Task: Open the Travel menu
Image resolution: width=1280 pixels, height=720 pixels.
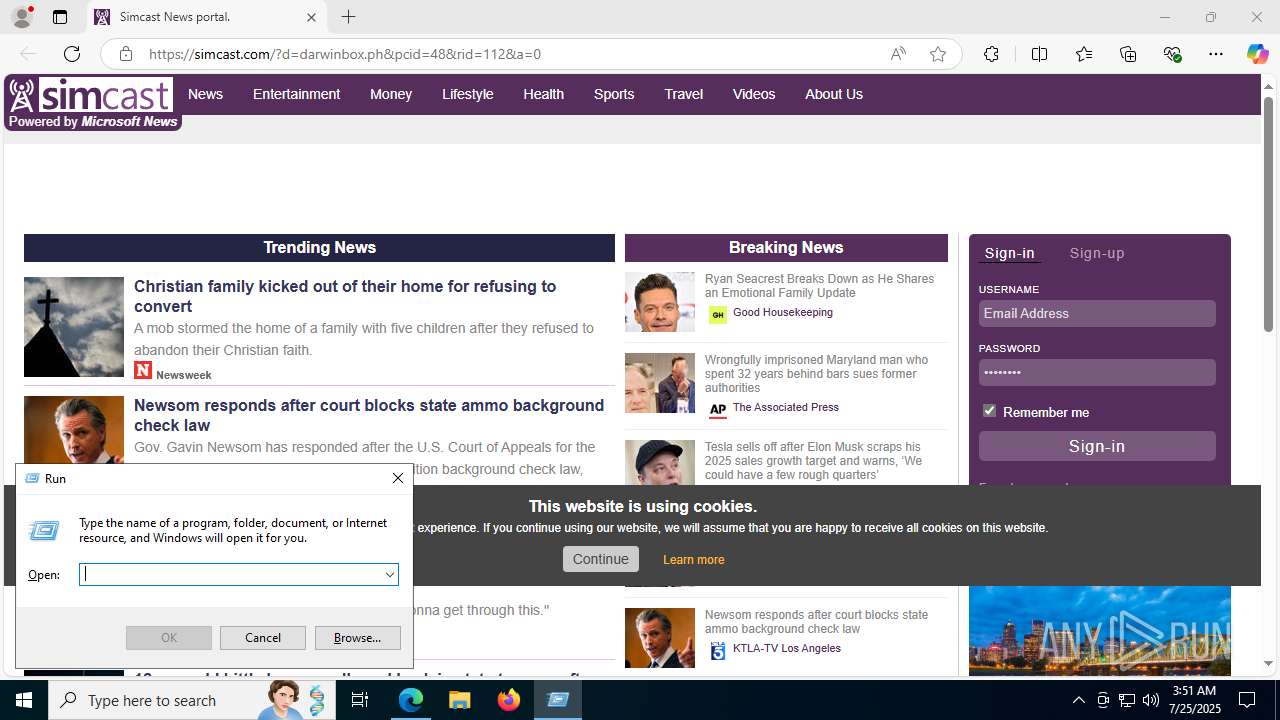Action: tap(683, 94)
